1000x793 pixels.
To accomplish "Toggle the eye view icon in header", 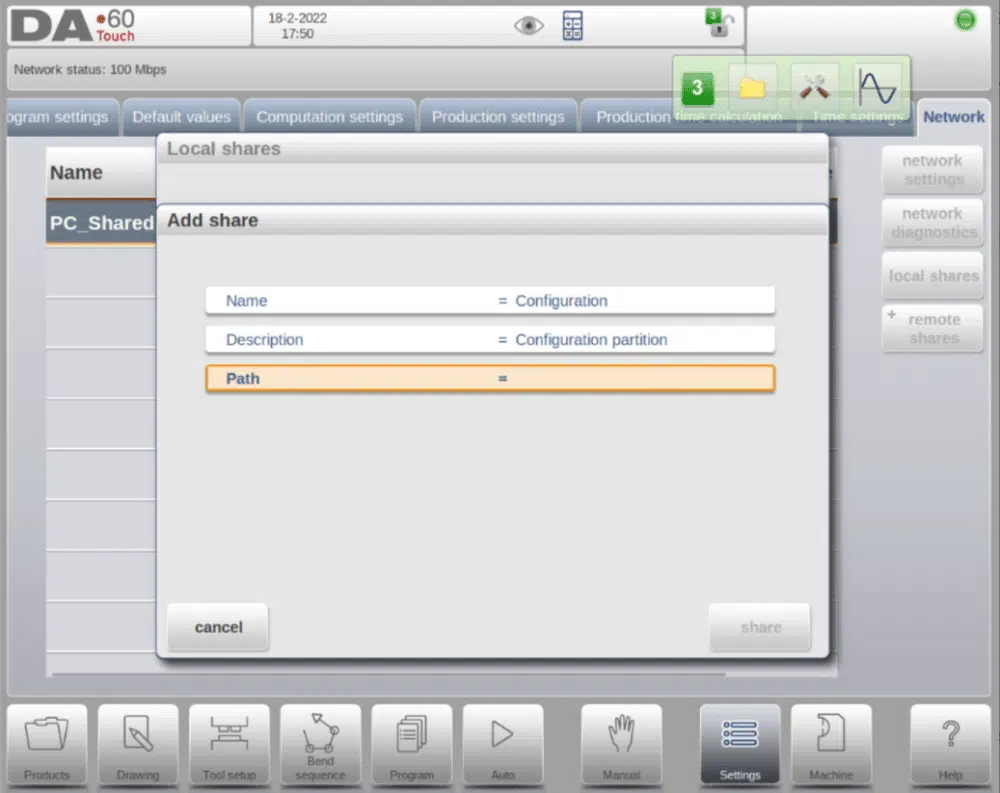I will [x=528, y=26].
